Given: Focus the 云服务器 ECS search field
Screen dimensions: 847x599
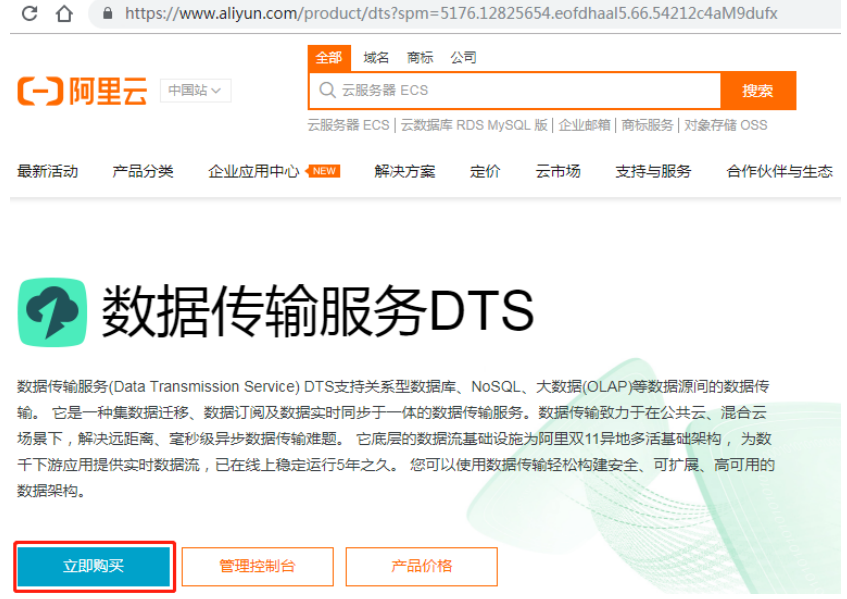Looking at the screenshot, I should tap(515, 90).
